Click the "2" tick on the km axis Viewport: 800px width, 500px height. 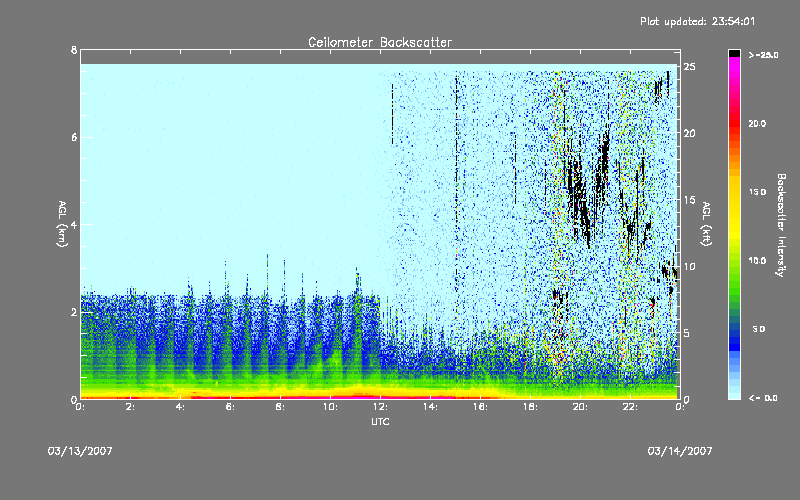pos(74,312)
